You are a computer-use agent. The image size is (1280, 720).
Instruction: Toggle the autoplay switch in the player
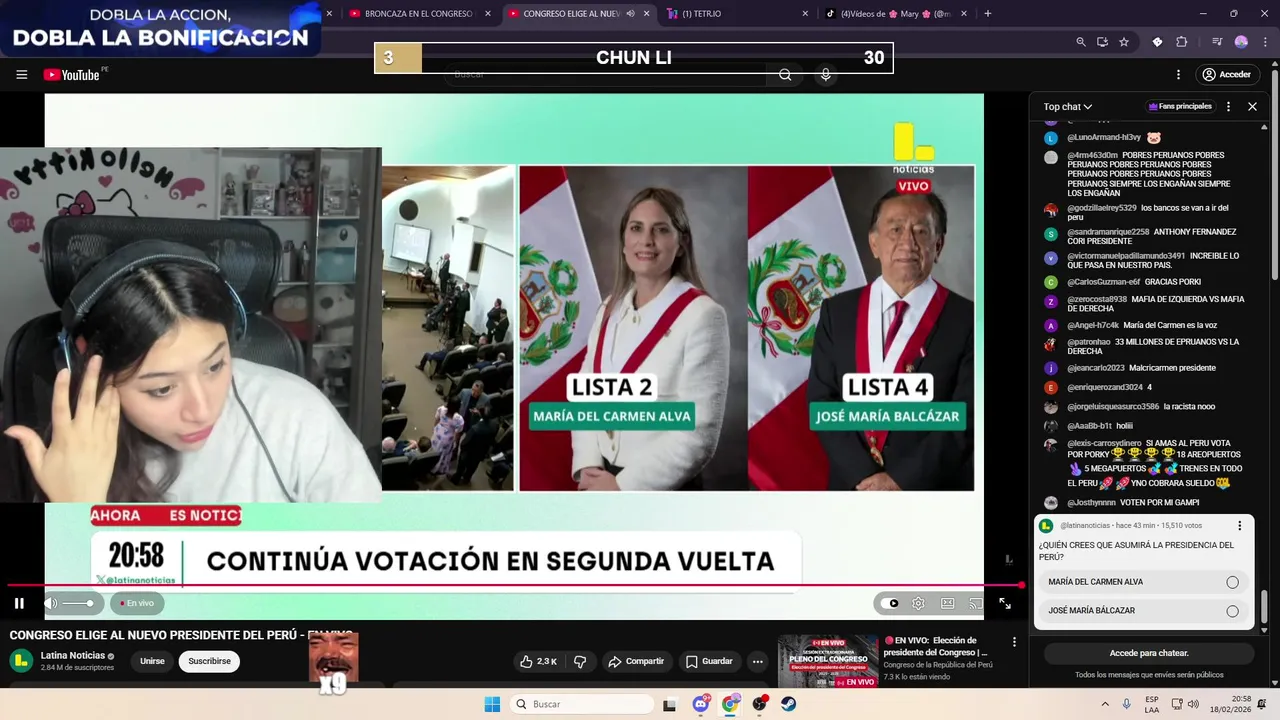pos(888,603)
